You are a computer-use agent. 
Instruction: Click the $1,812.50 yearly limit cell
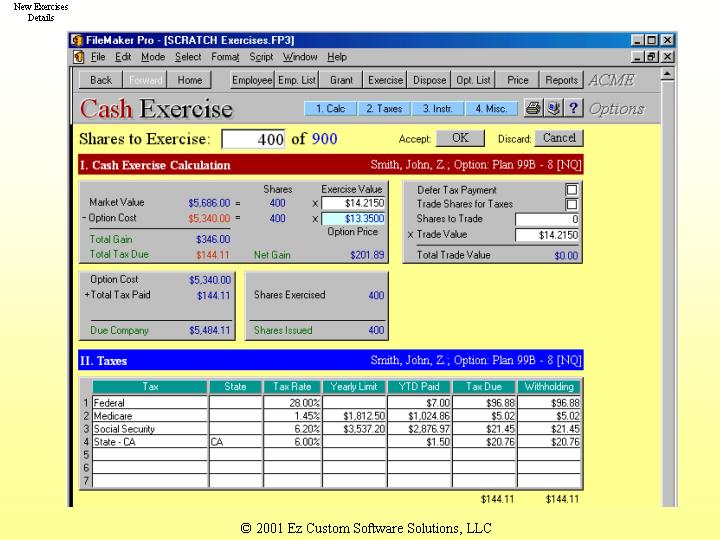354,416
